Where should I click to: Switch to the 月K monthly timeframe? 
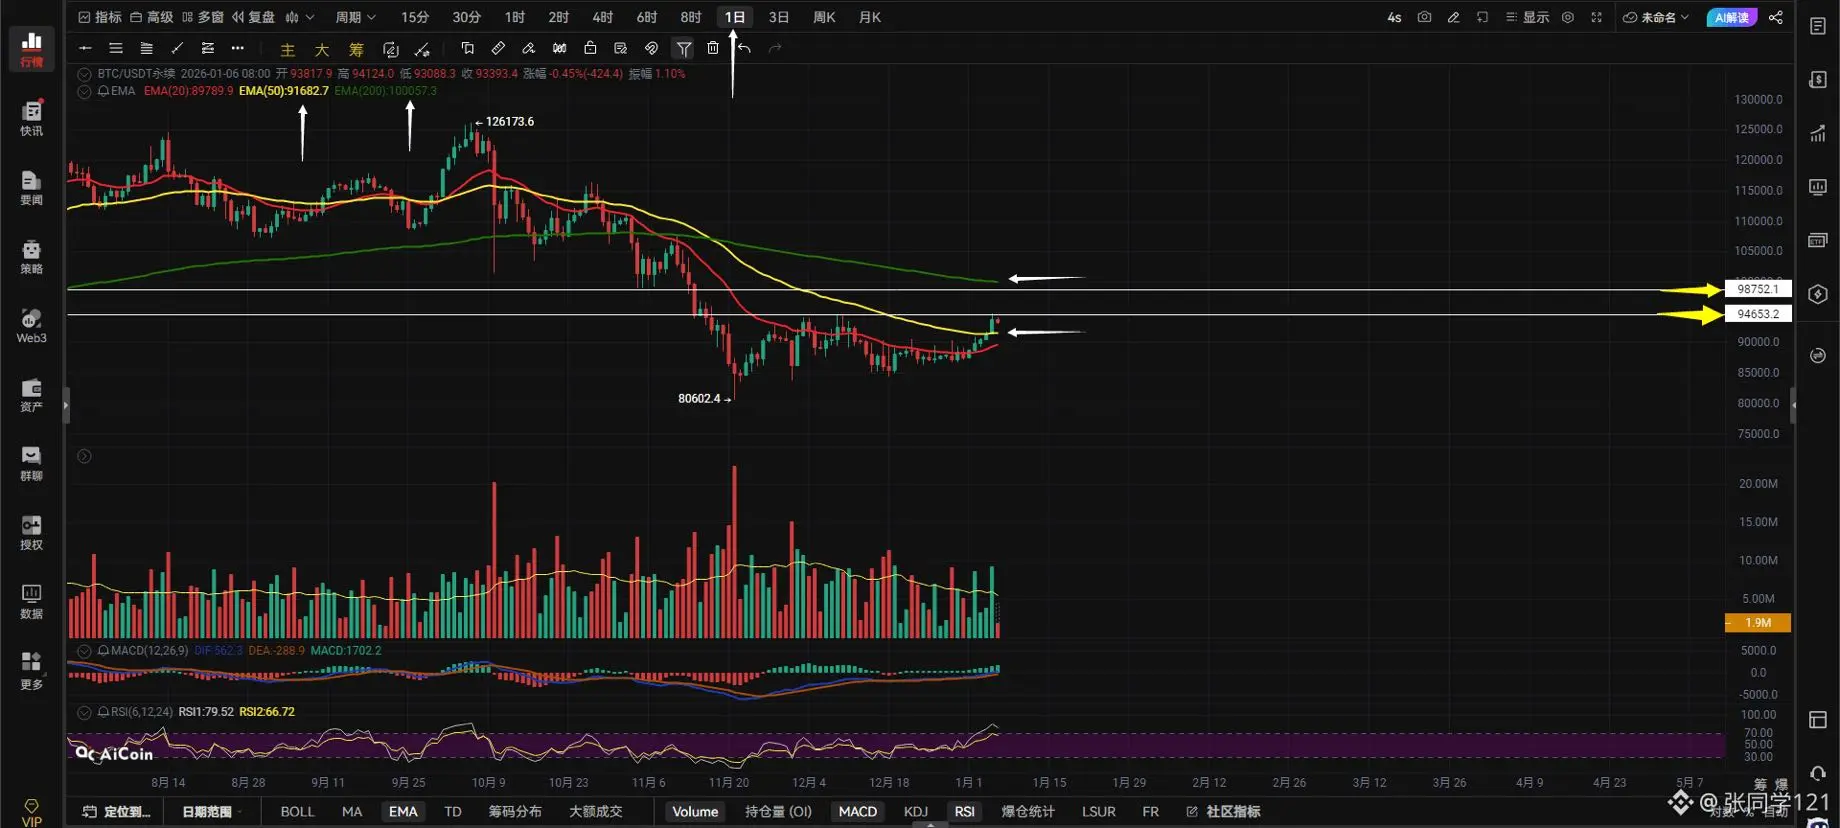click(x=870, y=17)
